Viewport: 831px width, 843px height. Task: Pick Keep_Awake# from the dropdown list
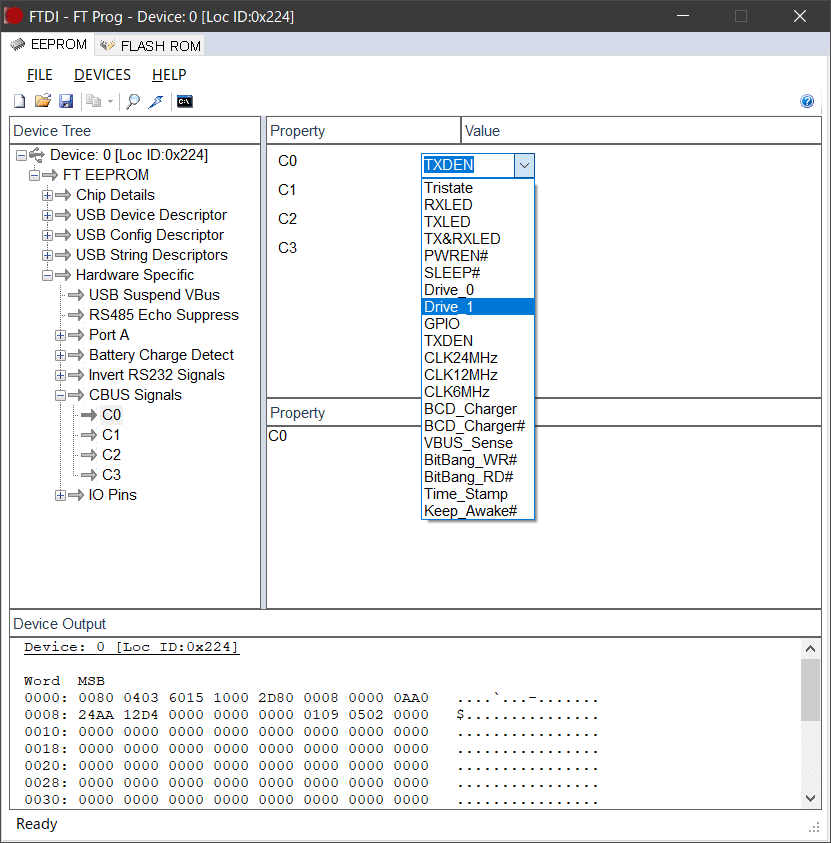pos(470,511)
